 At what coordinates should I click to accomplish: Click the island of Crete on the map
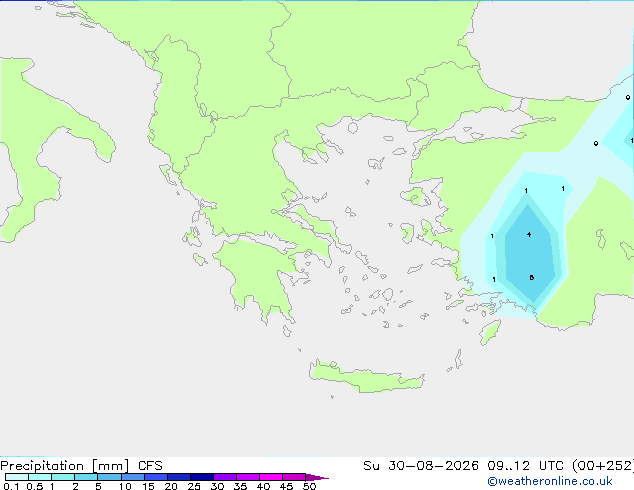tap(366, 377)
